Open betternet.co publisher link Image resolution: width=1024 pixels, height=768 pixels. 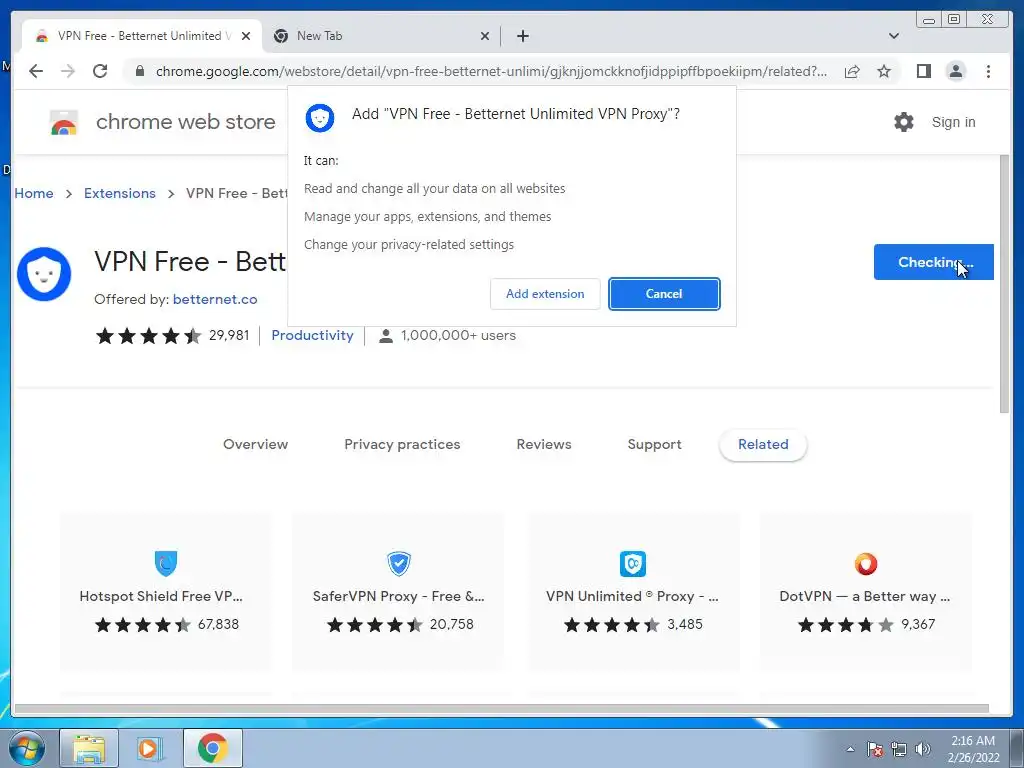coord(215,299)
